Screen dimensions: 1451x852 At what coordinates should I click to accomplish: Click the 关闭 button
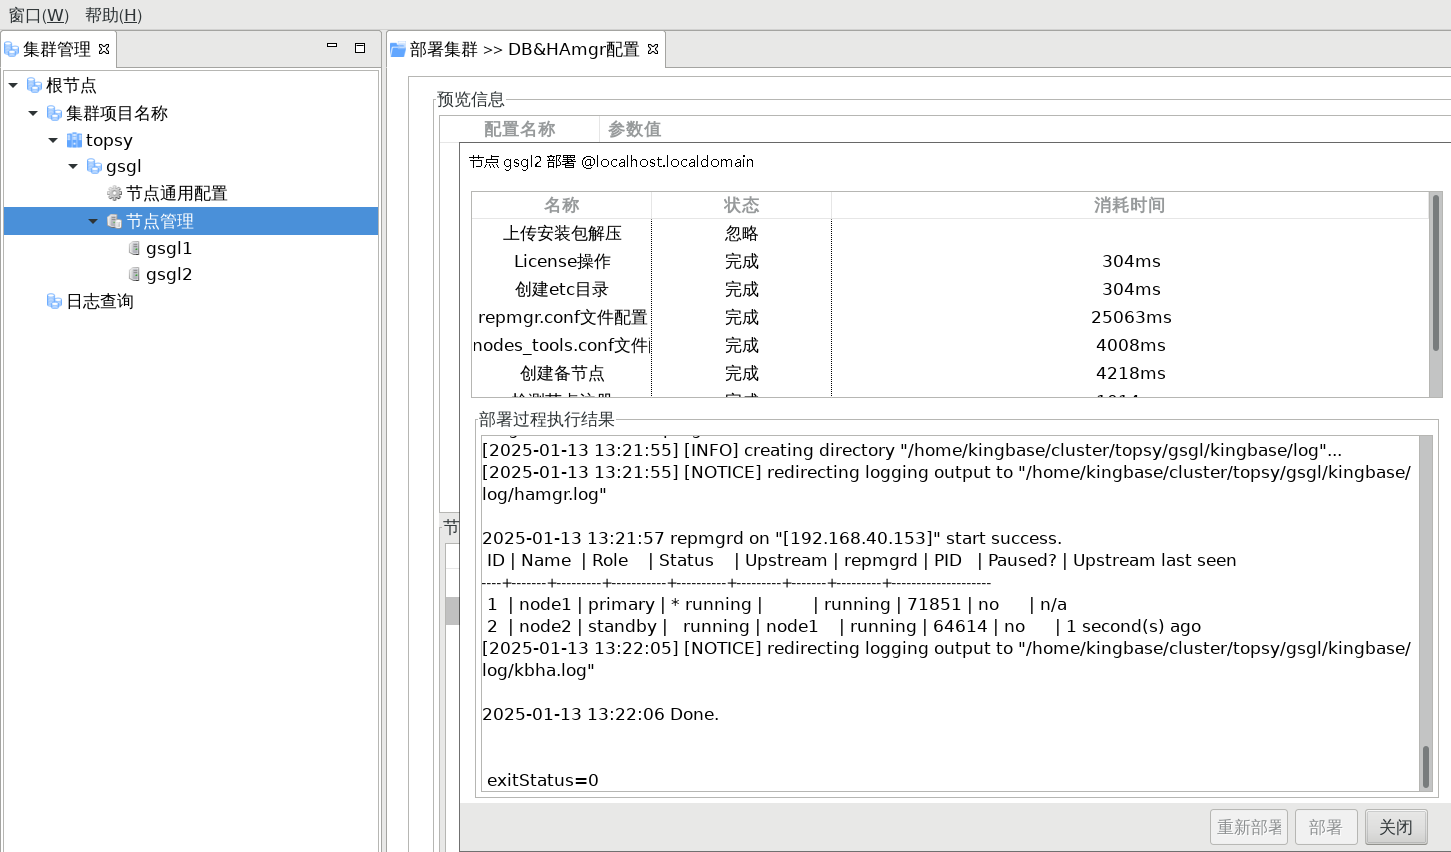(x=1396, y=827)
